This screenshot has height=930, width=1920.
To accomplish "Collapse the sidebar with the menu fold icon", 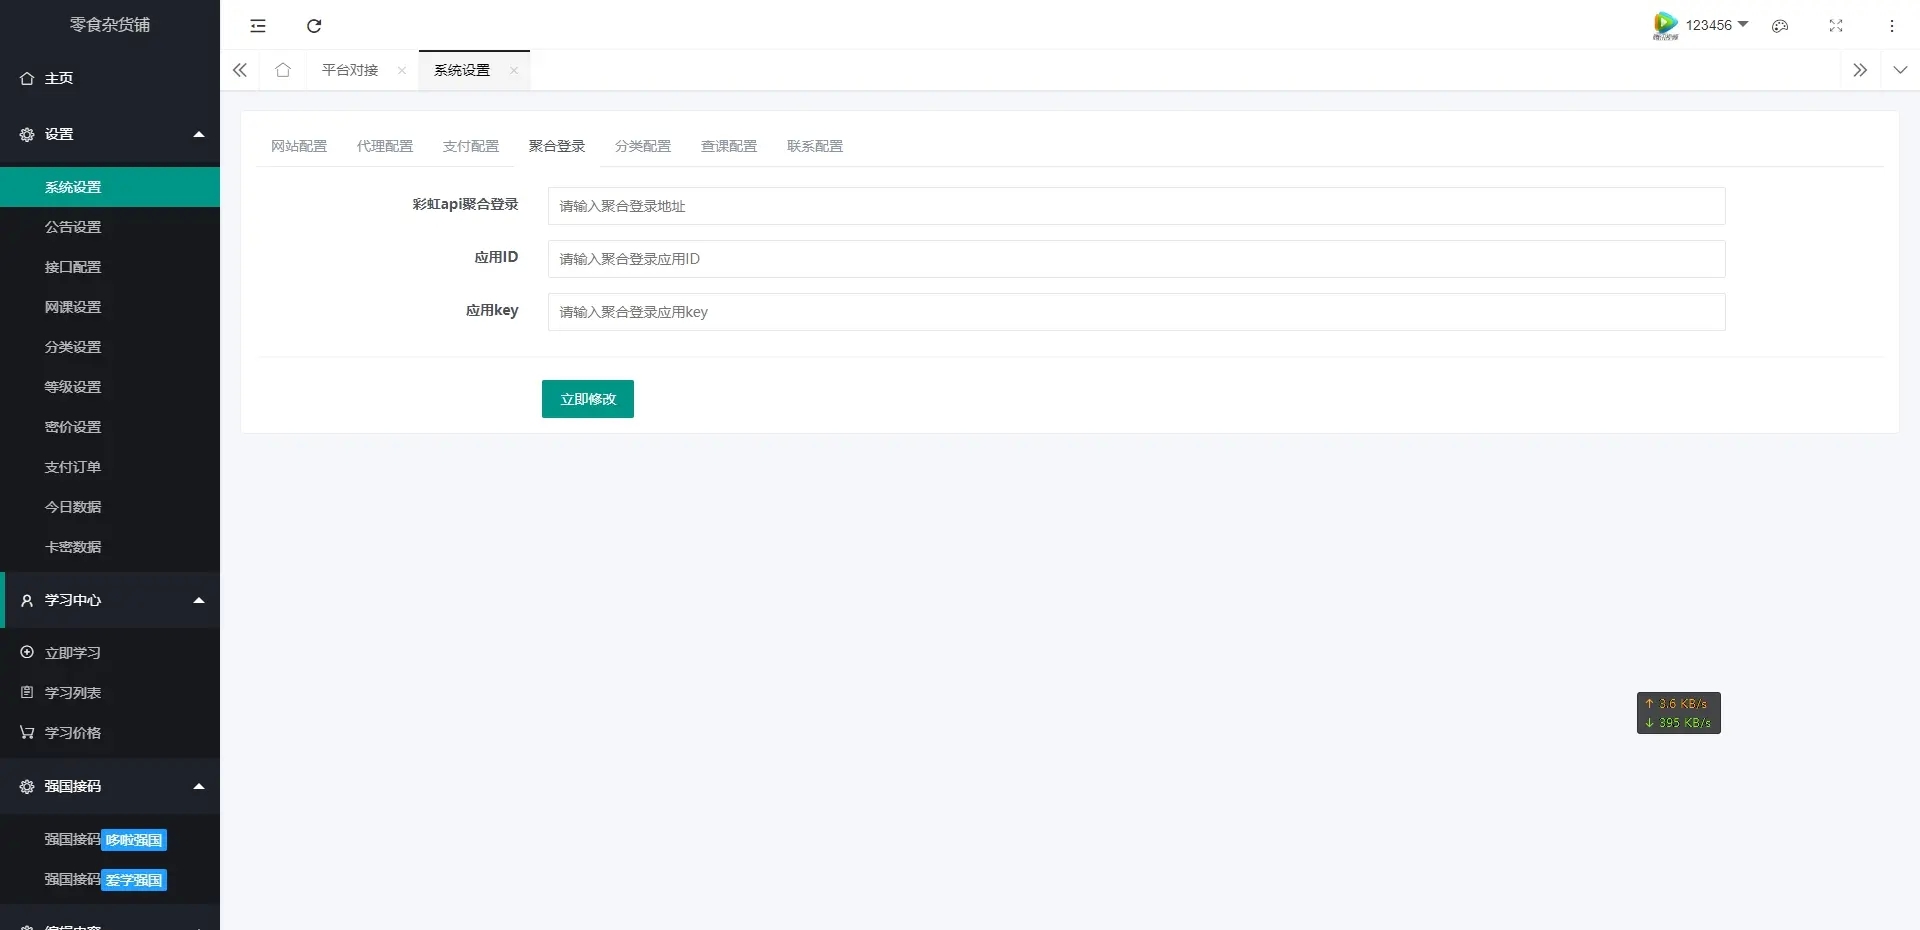I will coord(258,26).
